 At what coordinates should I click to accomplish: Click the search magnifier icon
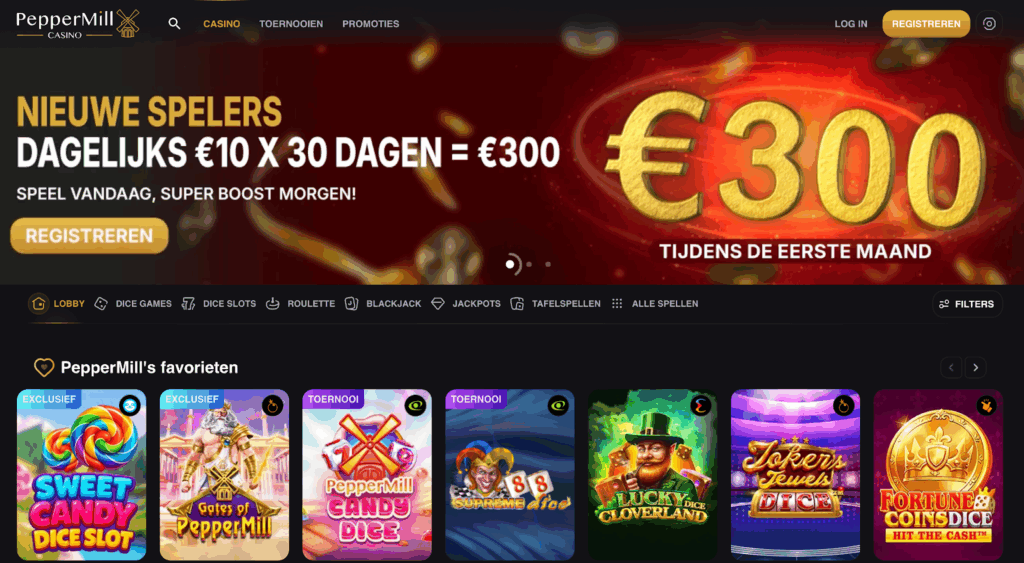point(174,24)
